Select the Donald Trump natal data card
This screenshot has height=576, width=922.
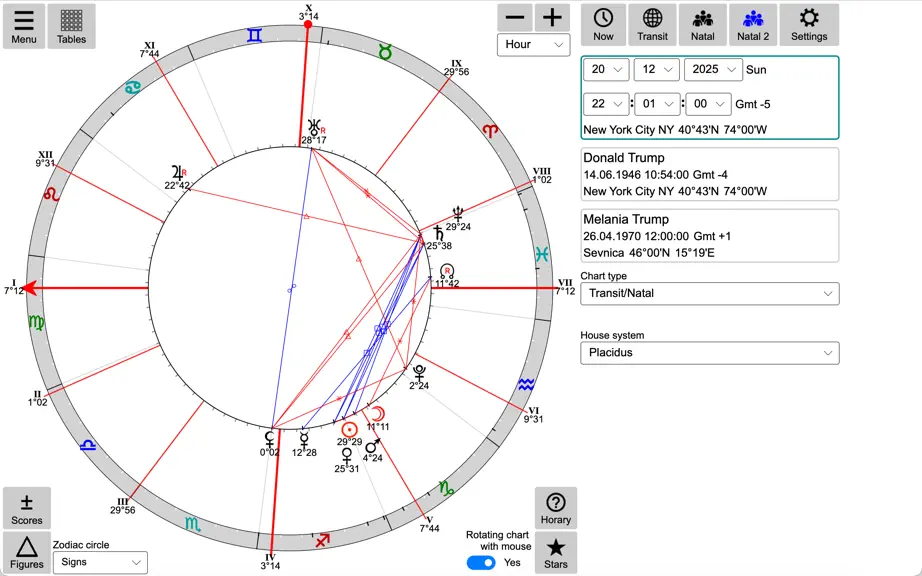point(710,175)
